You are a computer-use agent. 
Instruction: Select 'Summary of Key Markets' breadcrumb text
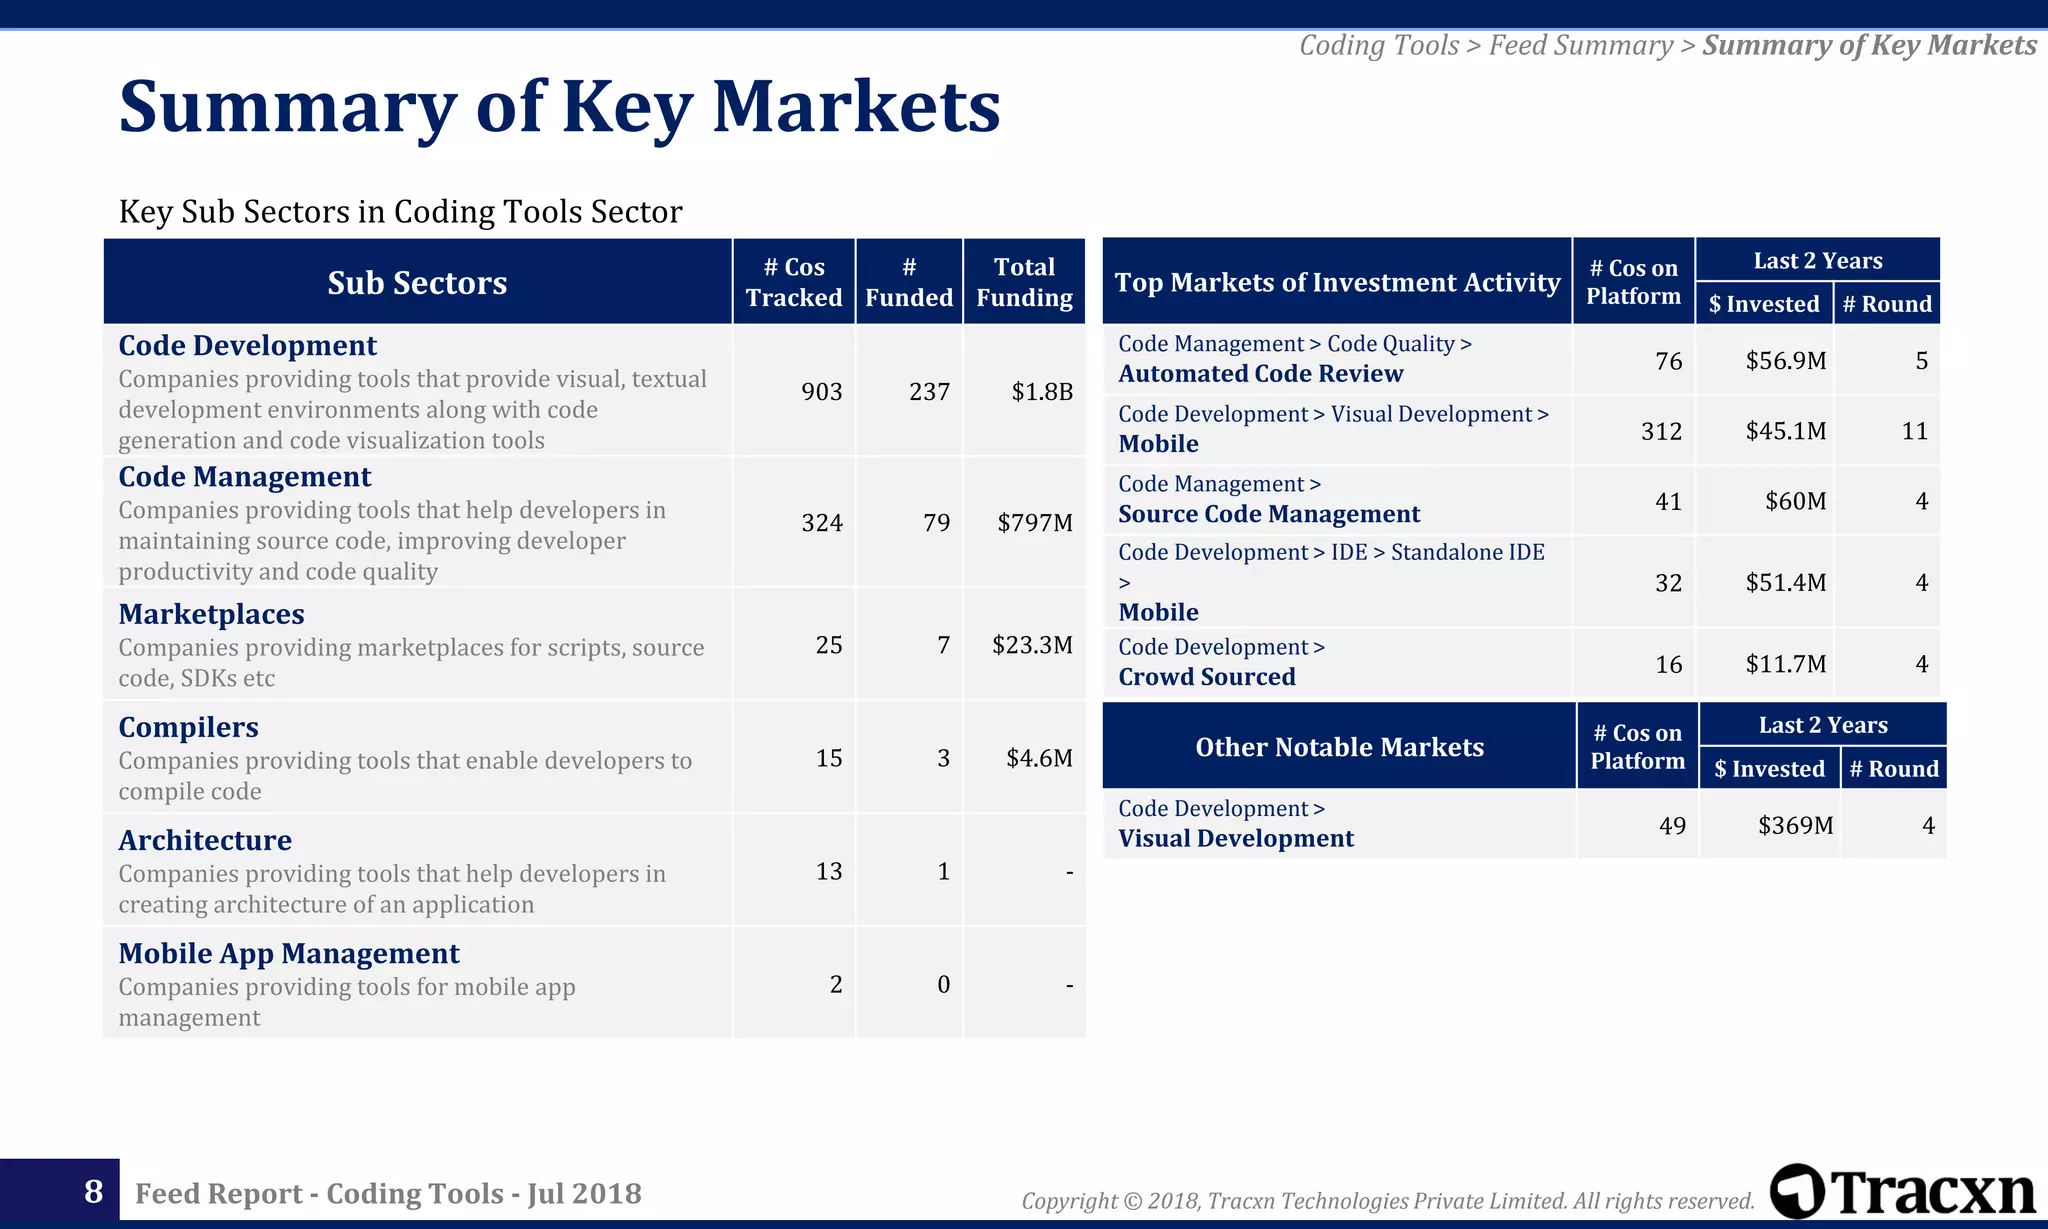click(1869, 45)
